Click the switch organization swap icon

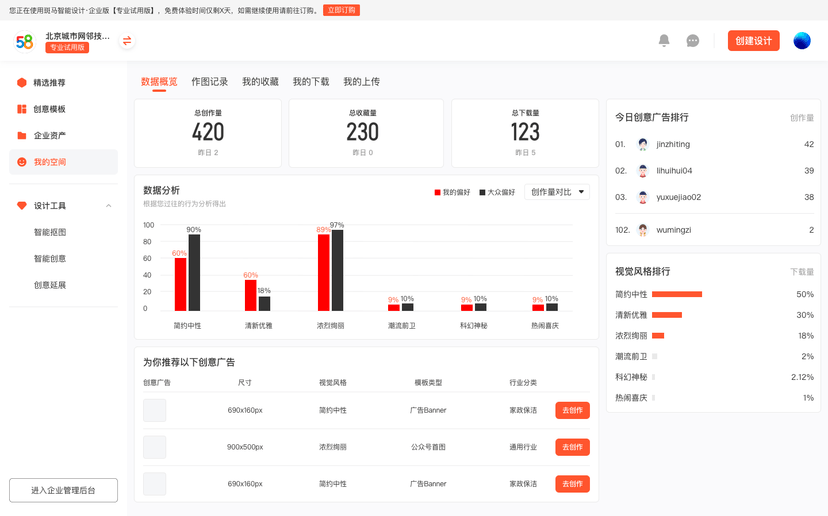click(127, 41)
